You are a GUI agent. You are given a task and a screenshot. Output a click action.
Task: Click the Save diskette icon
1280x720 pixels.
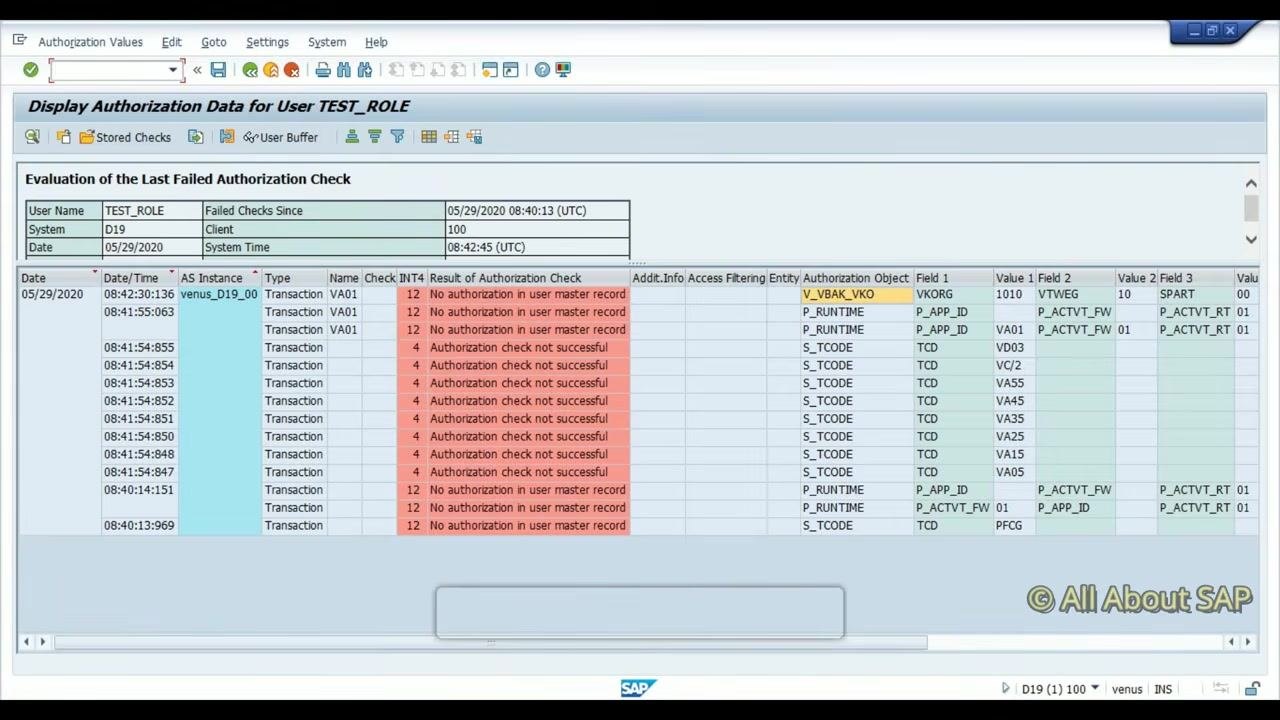(218, 70)
